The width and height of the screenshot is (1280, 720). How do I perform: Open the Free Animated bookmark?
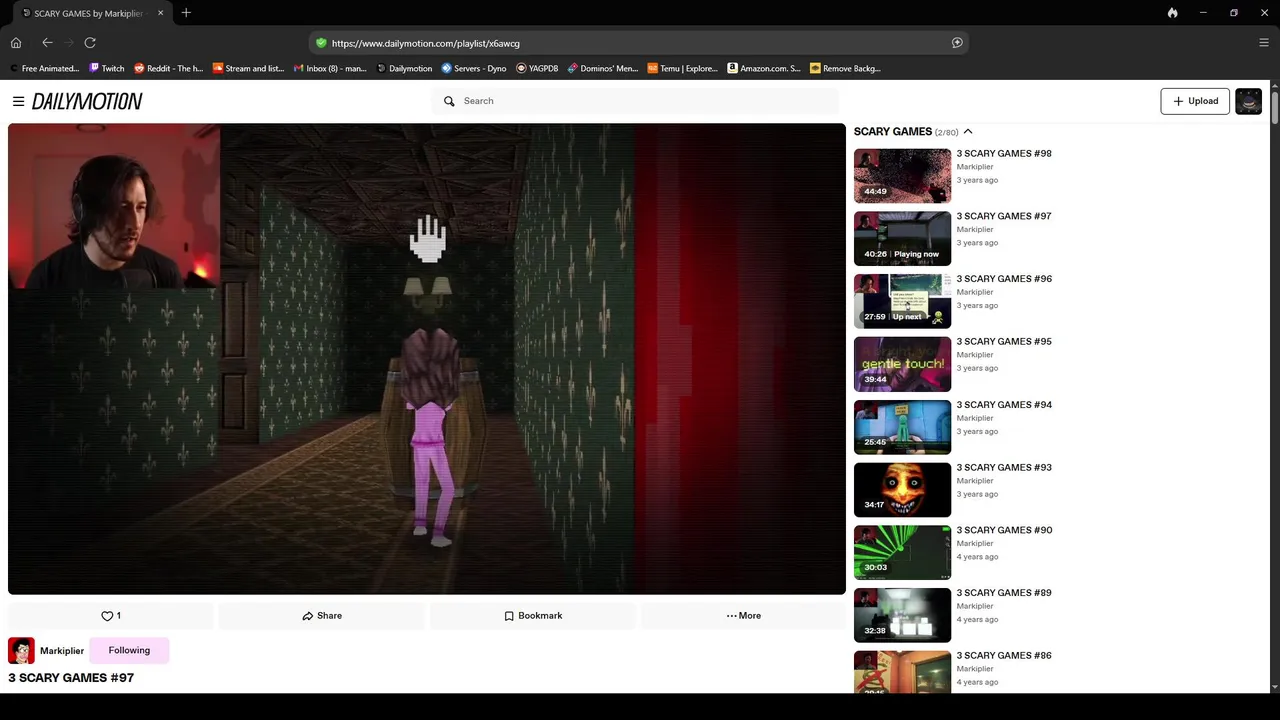coord(44,69)
